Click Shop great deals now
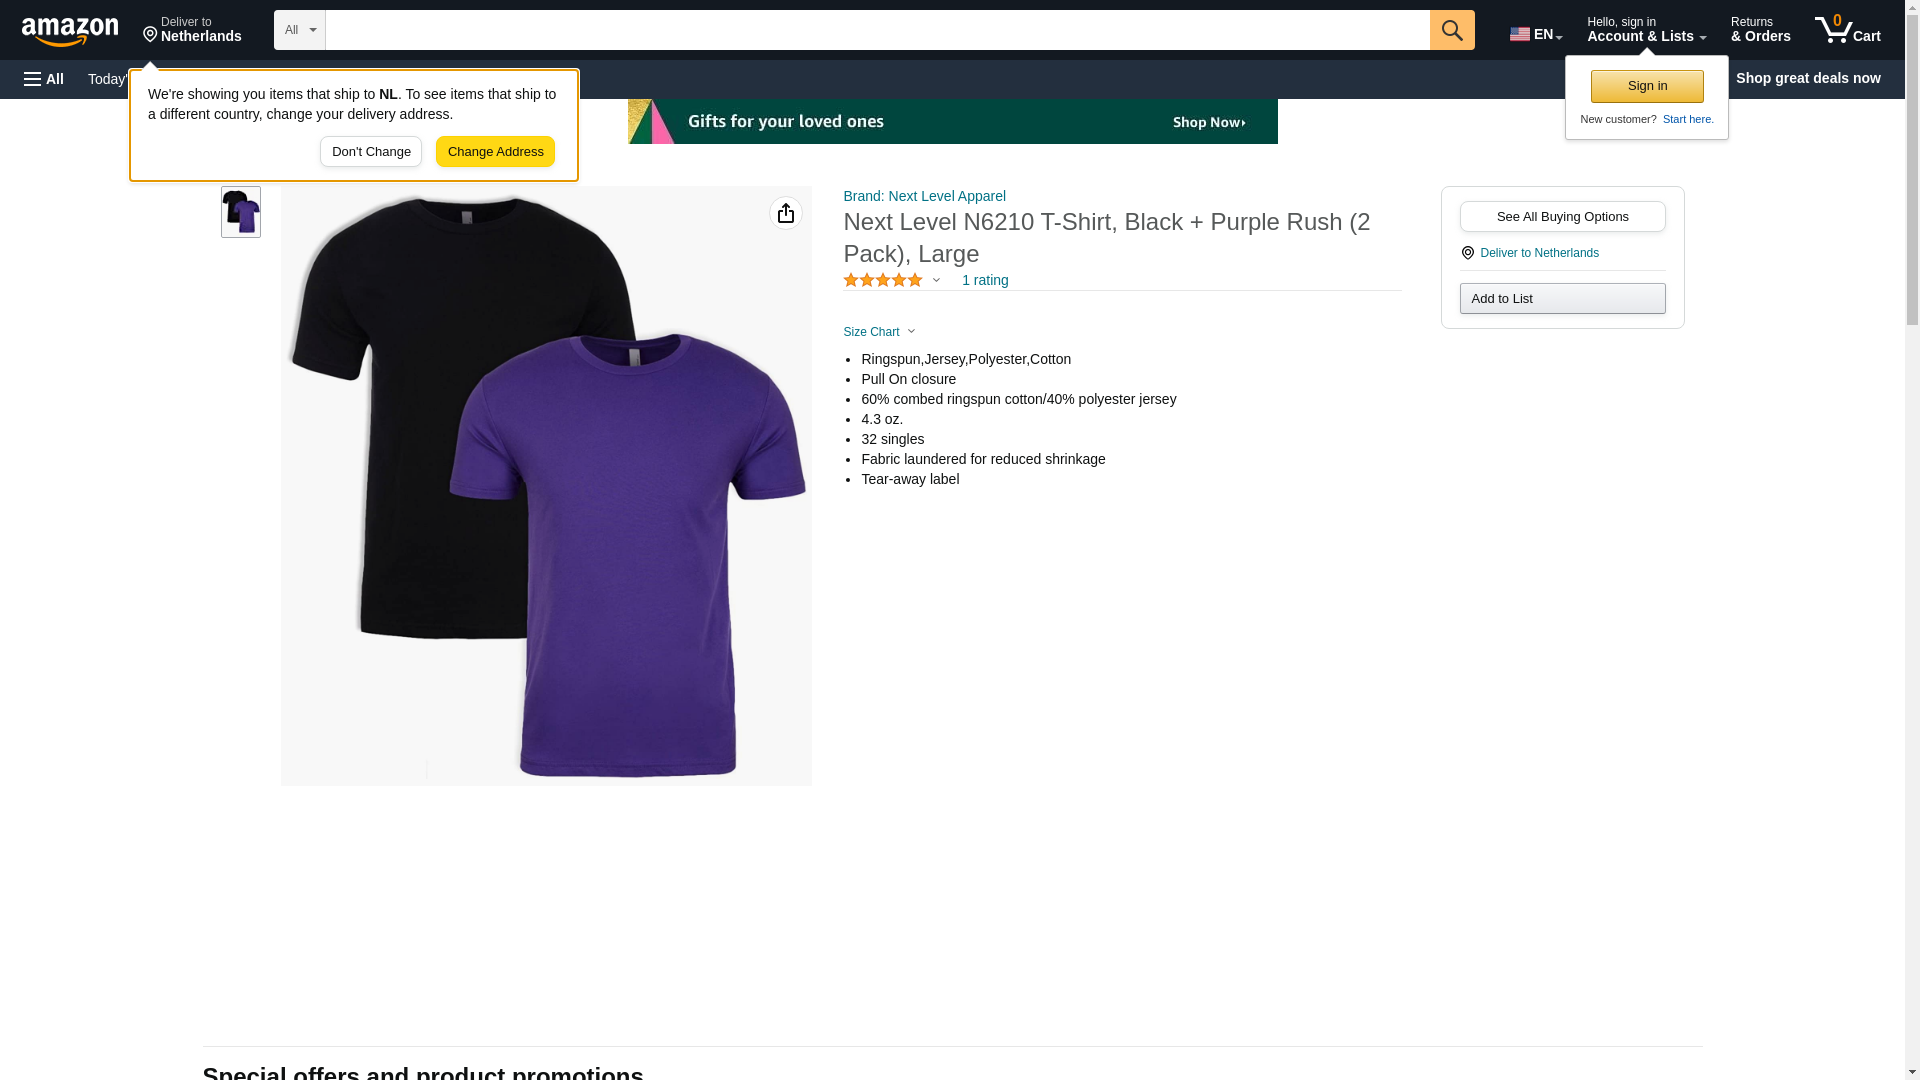This screenshot has height=1080, width=1920. pyautogui.click(x=1807, y=78)
